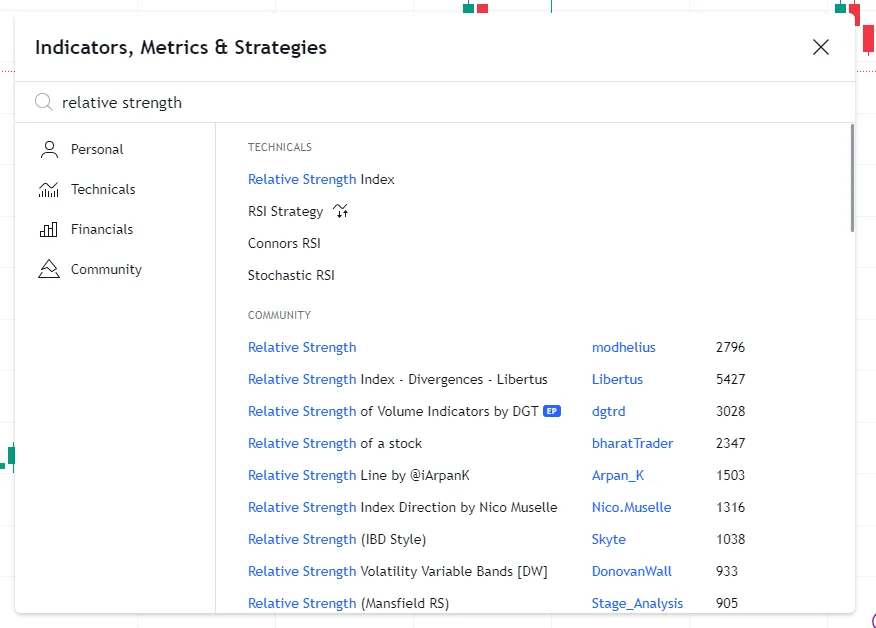This screenshot has height=628, width=876.
Task: Add the Relative Strength Index indicator
Action: [x=321, y=180]
